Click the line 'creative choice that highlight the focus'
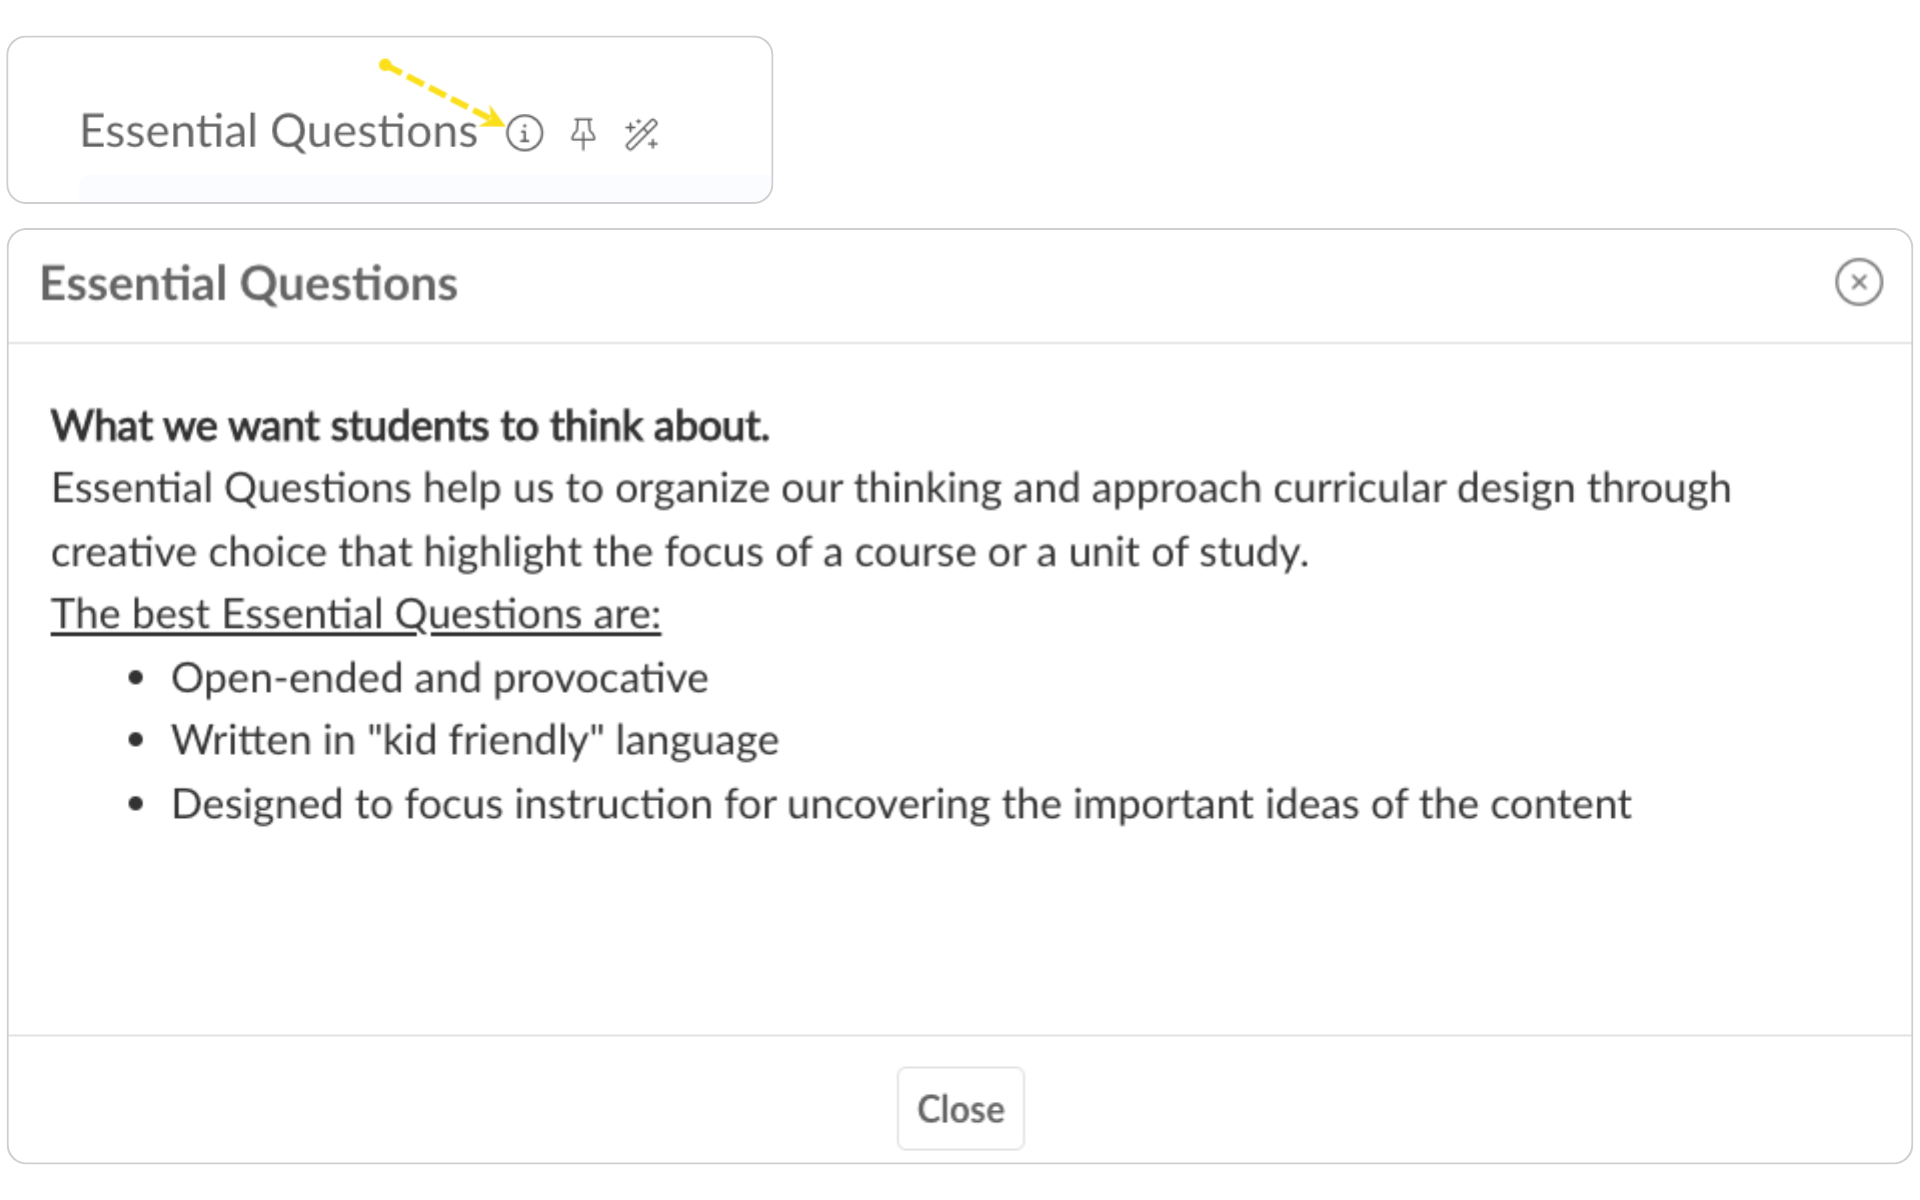The image size is (1920, 1200). tap(680, 552)
